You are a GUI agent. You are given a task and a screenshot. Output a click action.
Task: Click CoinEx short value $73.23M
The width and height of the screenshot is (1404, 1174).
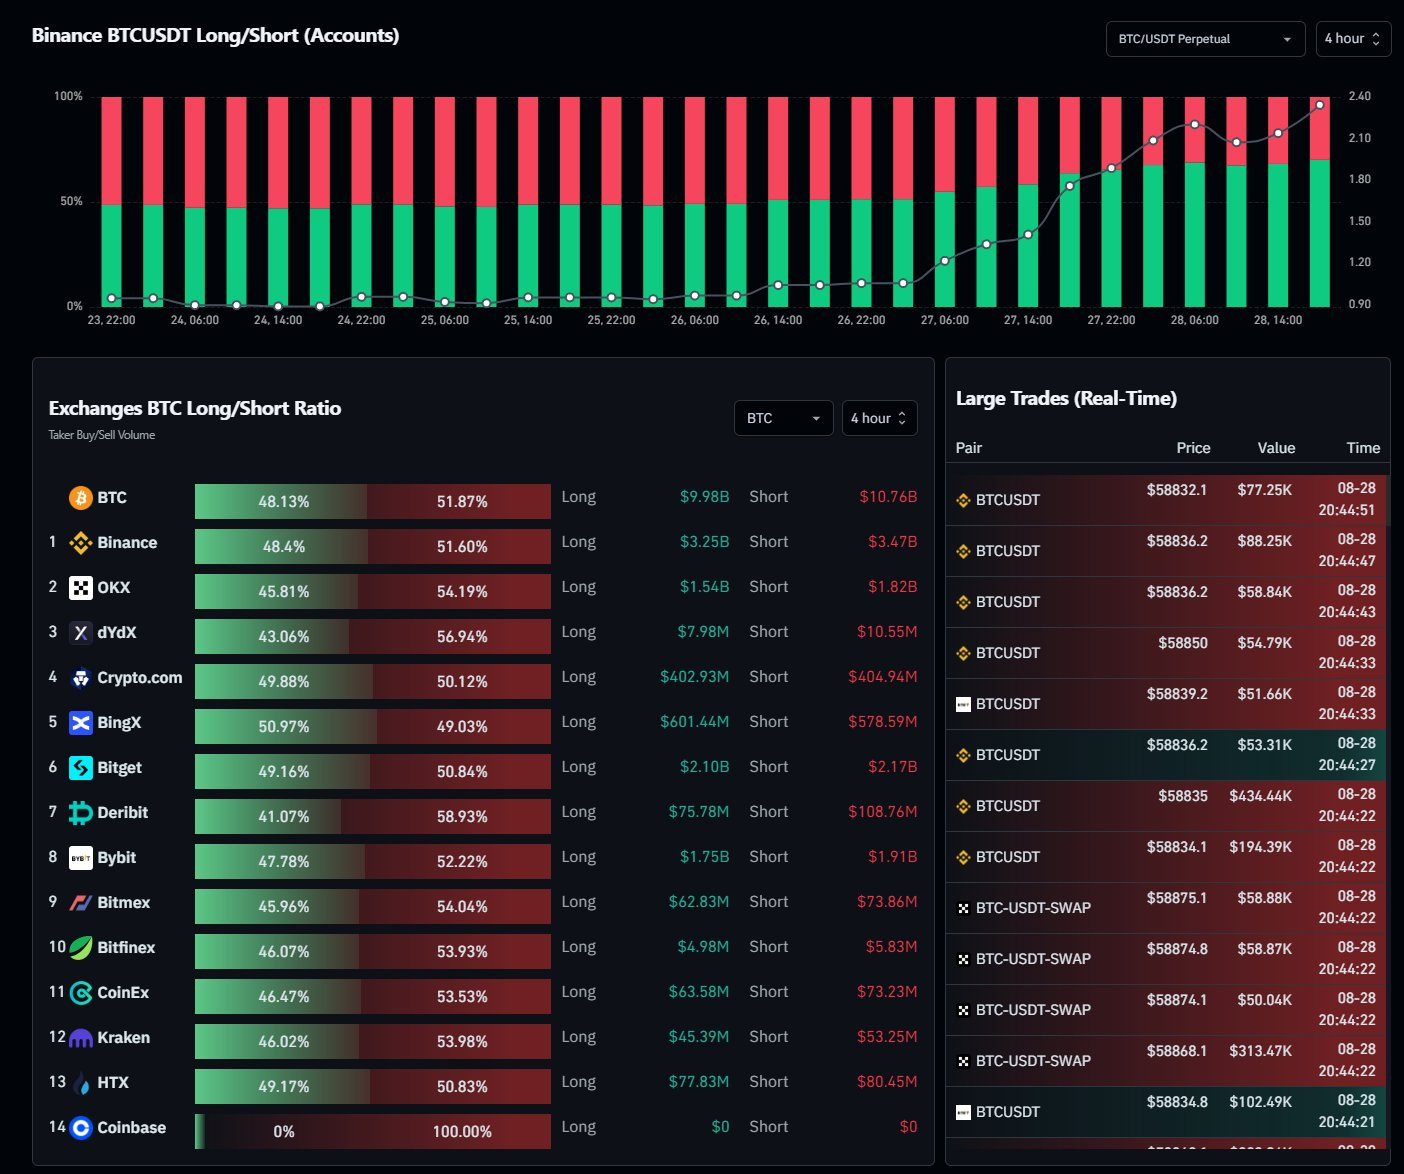pyautogui.click(x=887, y=992)
